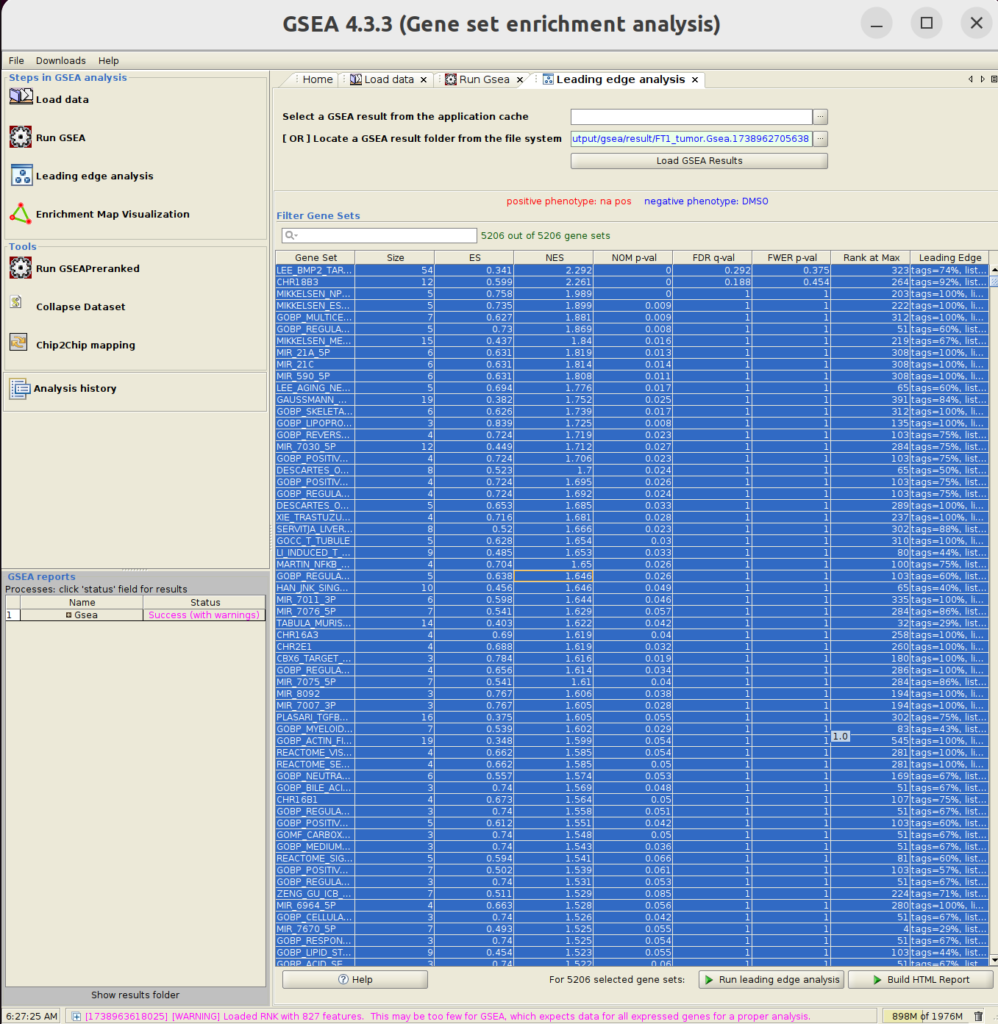Close the Leading edge analysis tab

pyautogui.click(x=695, y=80)
